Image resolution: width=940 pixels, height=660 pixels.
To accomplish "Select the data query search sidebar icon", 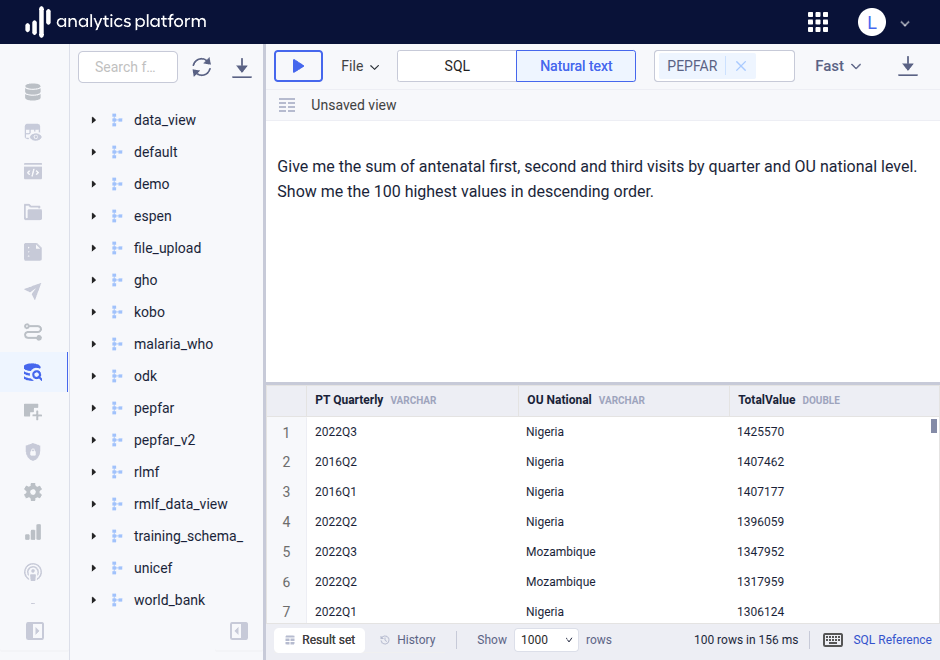I will (33, 372).
